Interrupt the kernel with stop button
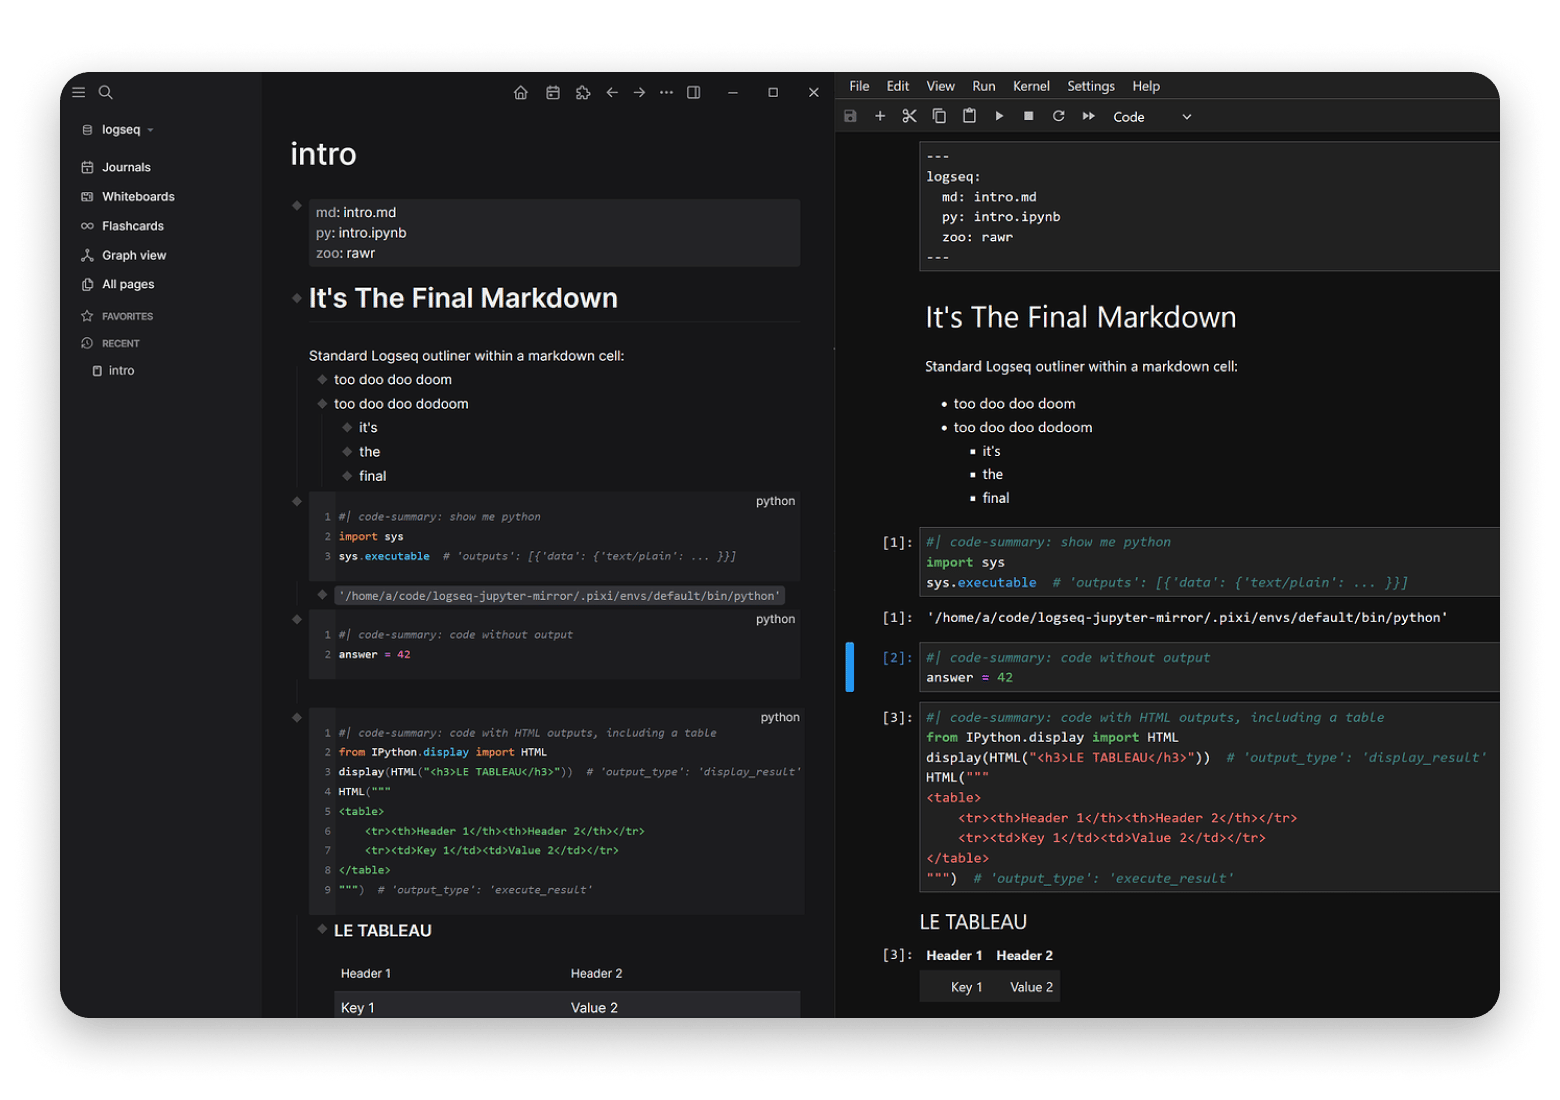The width and height of the screenshot is (1560, 1100). click(x=1028, y=116)
